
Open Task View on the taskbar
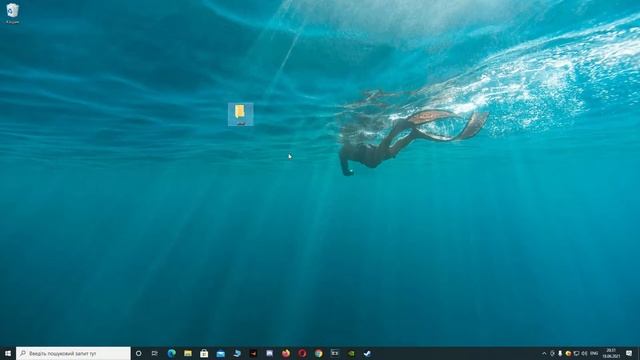[155, 353]
